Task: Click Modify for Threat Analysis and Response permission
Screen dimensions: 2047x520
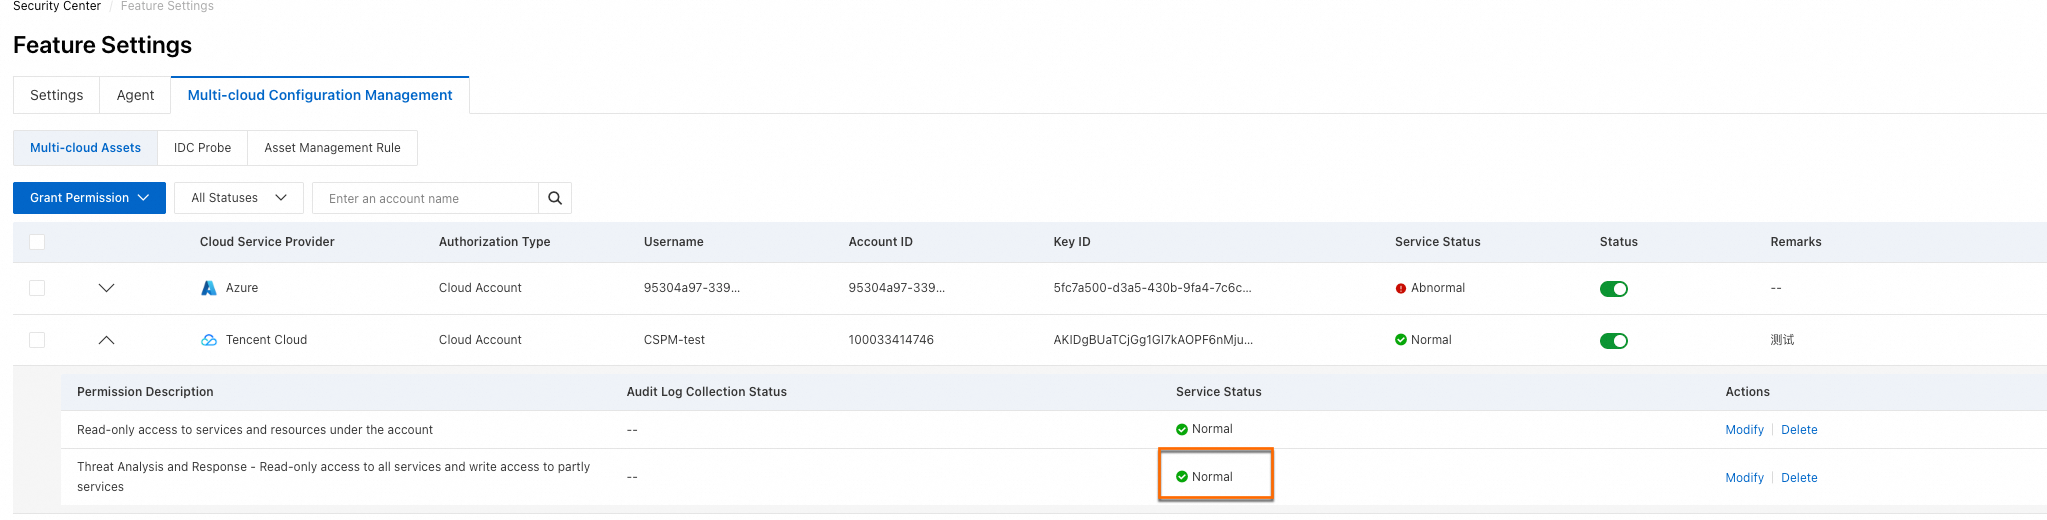Action: tap(1744, 478)
